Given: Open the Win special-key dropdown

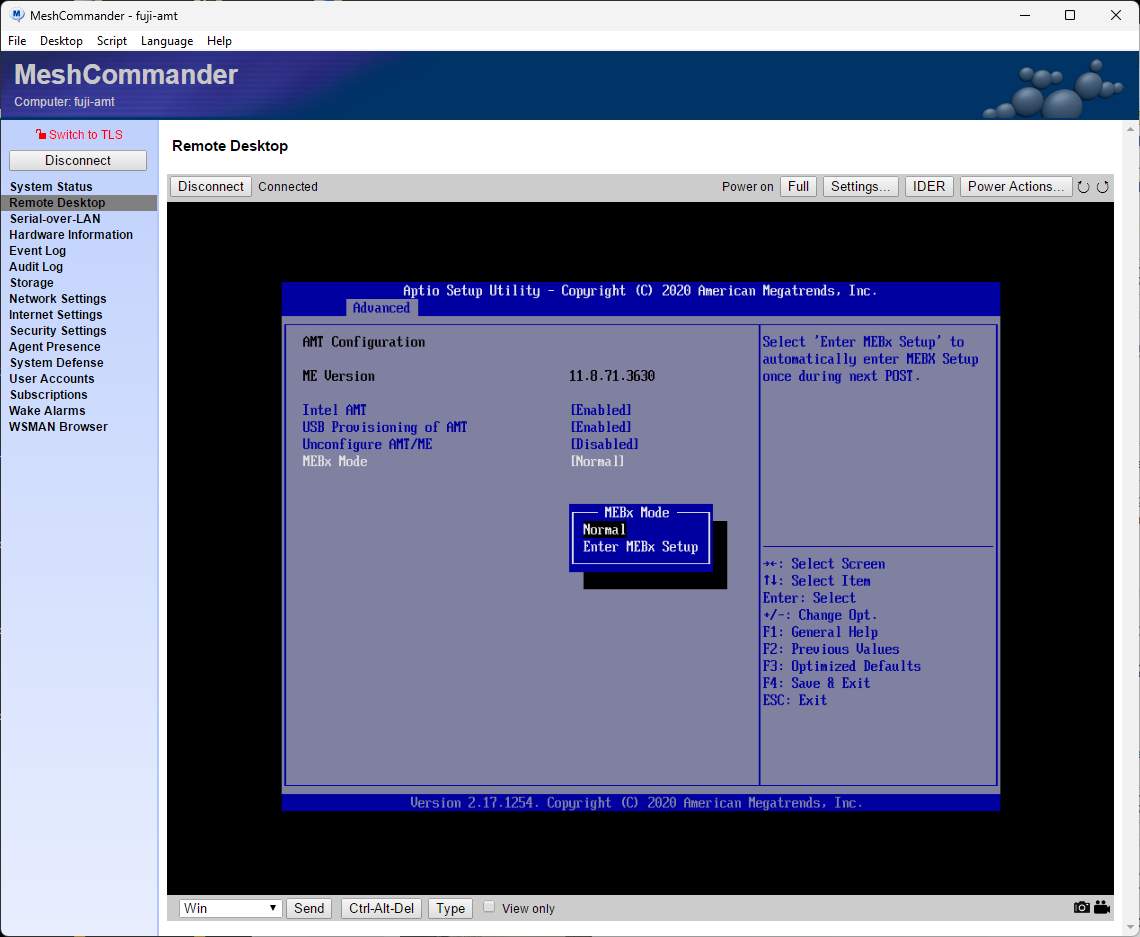Looking at the screenshot, I should pyautogui.click(x=230, y=908).
